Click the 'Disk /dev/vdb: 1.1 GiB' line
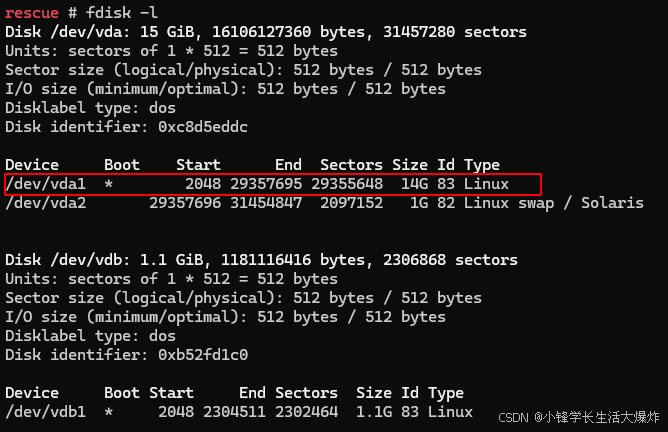The width and height of the screenshot is (668, 432). point(261,260)
